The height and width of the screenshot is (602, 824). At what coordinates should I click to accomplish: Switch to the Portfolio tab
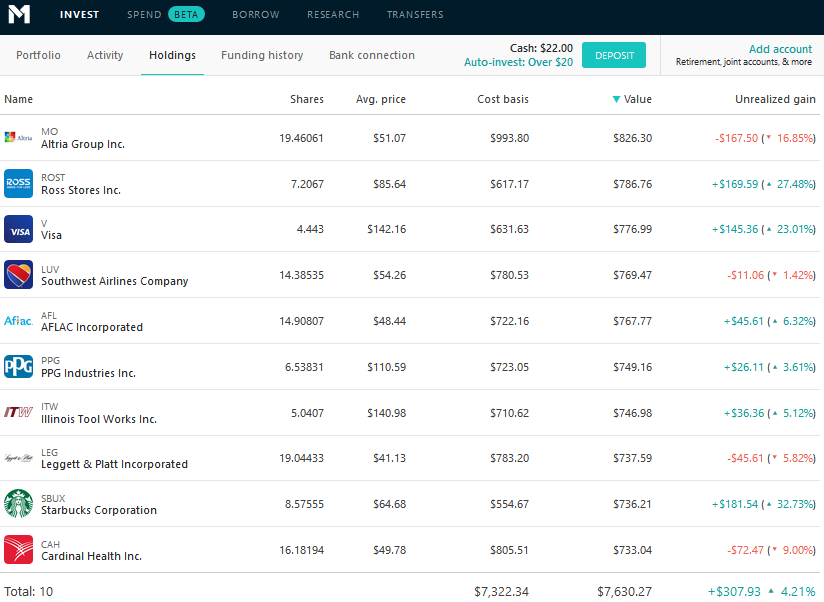(x=38, y=55)
